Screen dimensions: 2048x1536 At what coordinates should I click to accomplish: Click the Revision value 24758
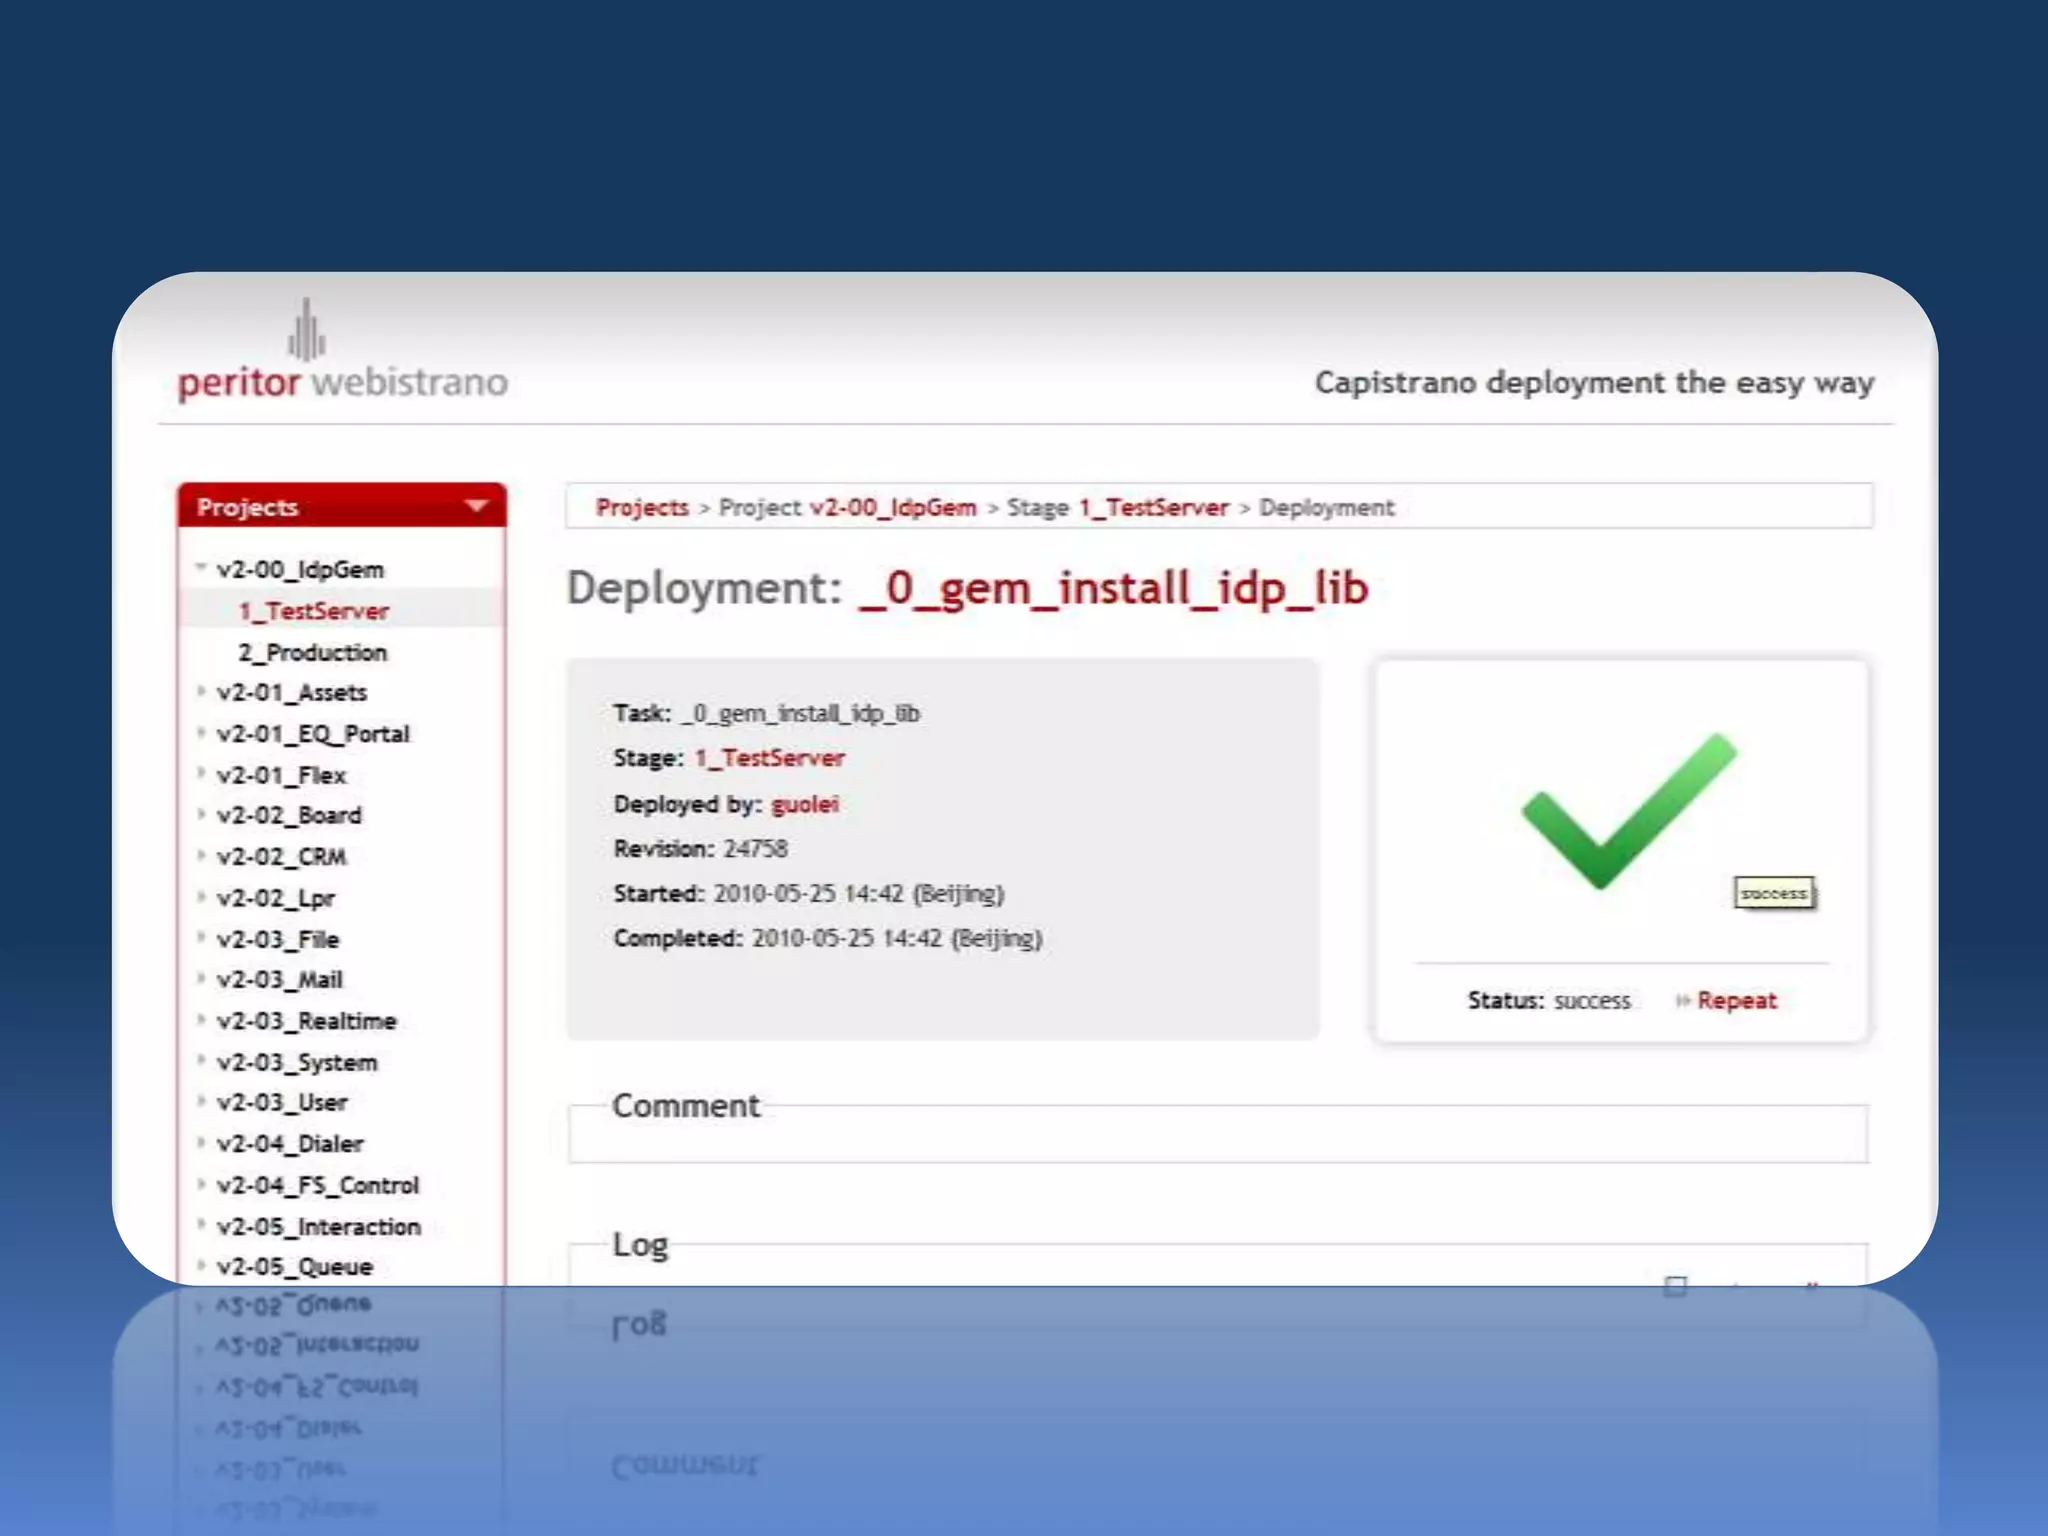click(x=755, y=849)
